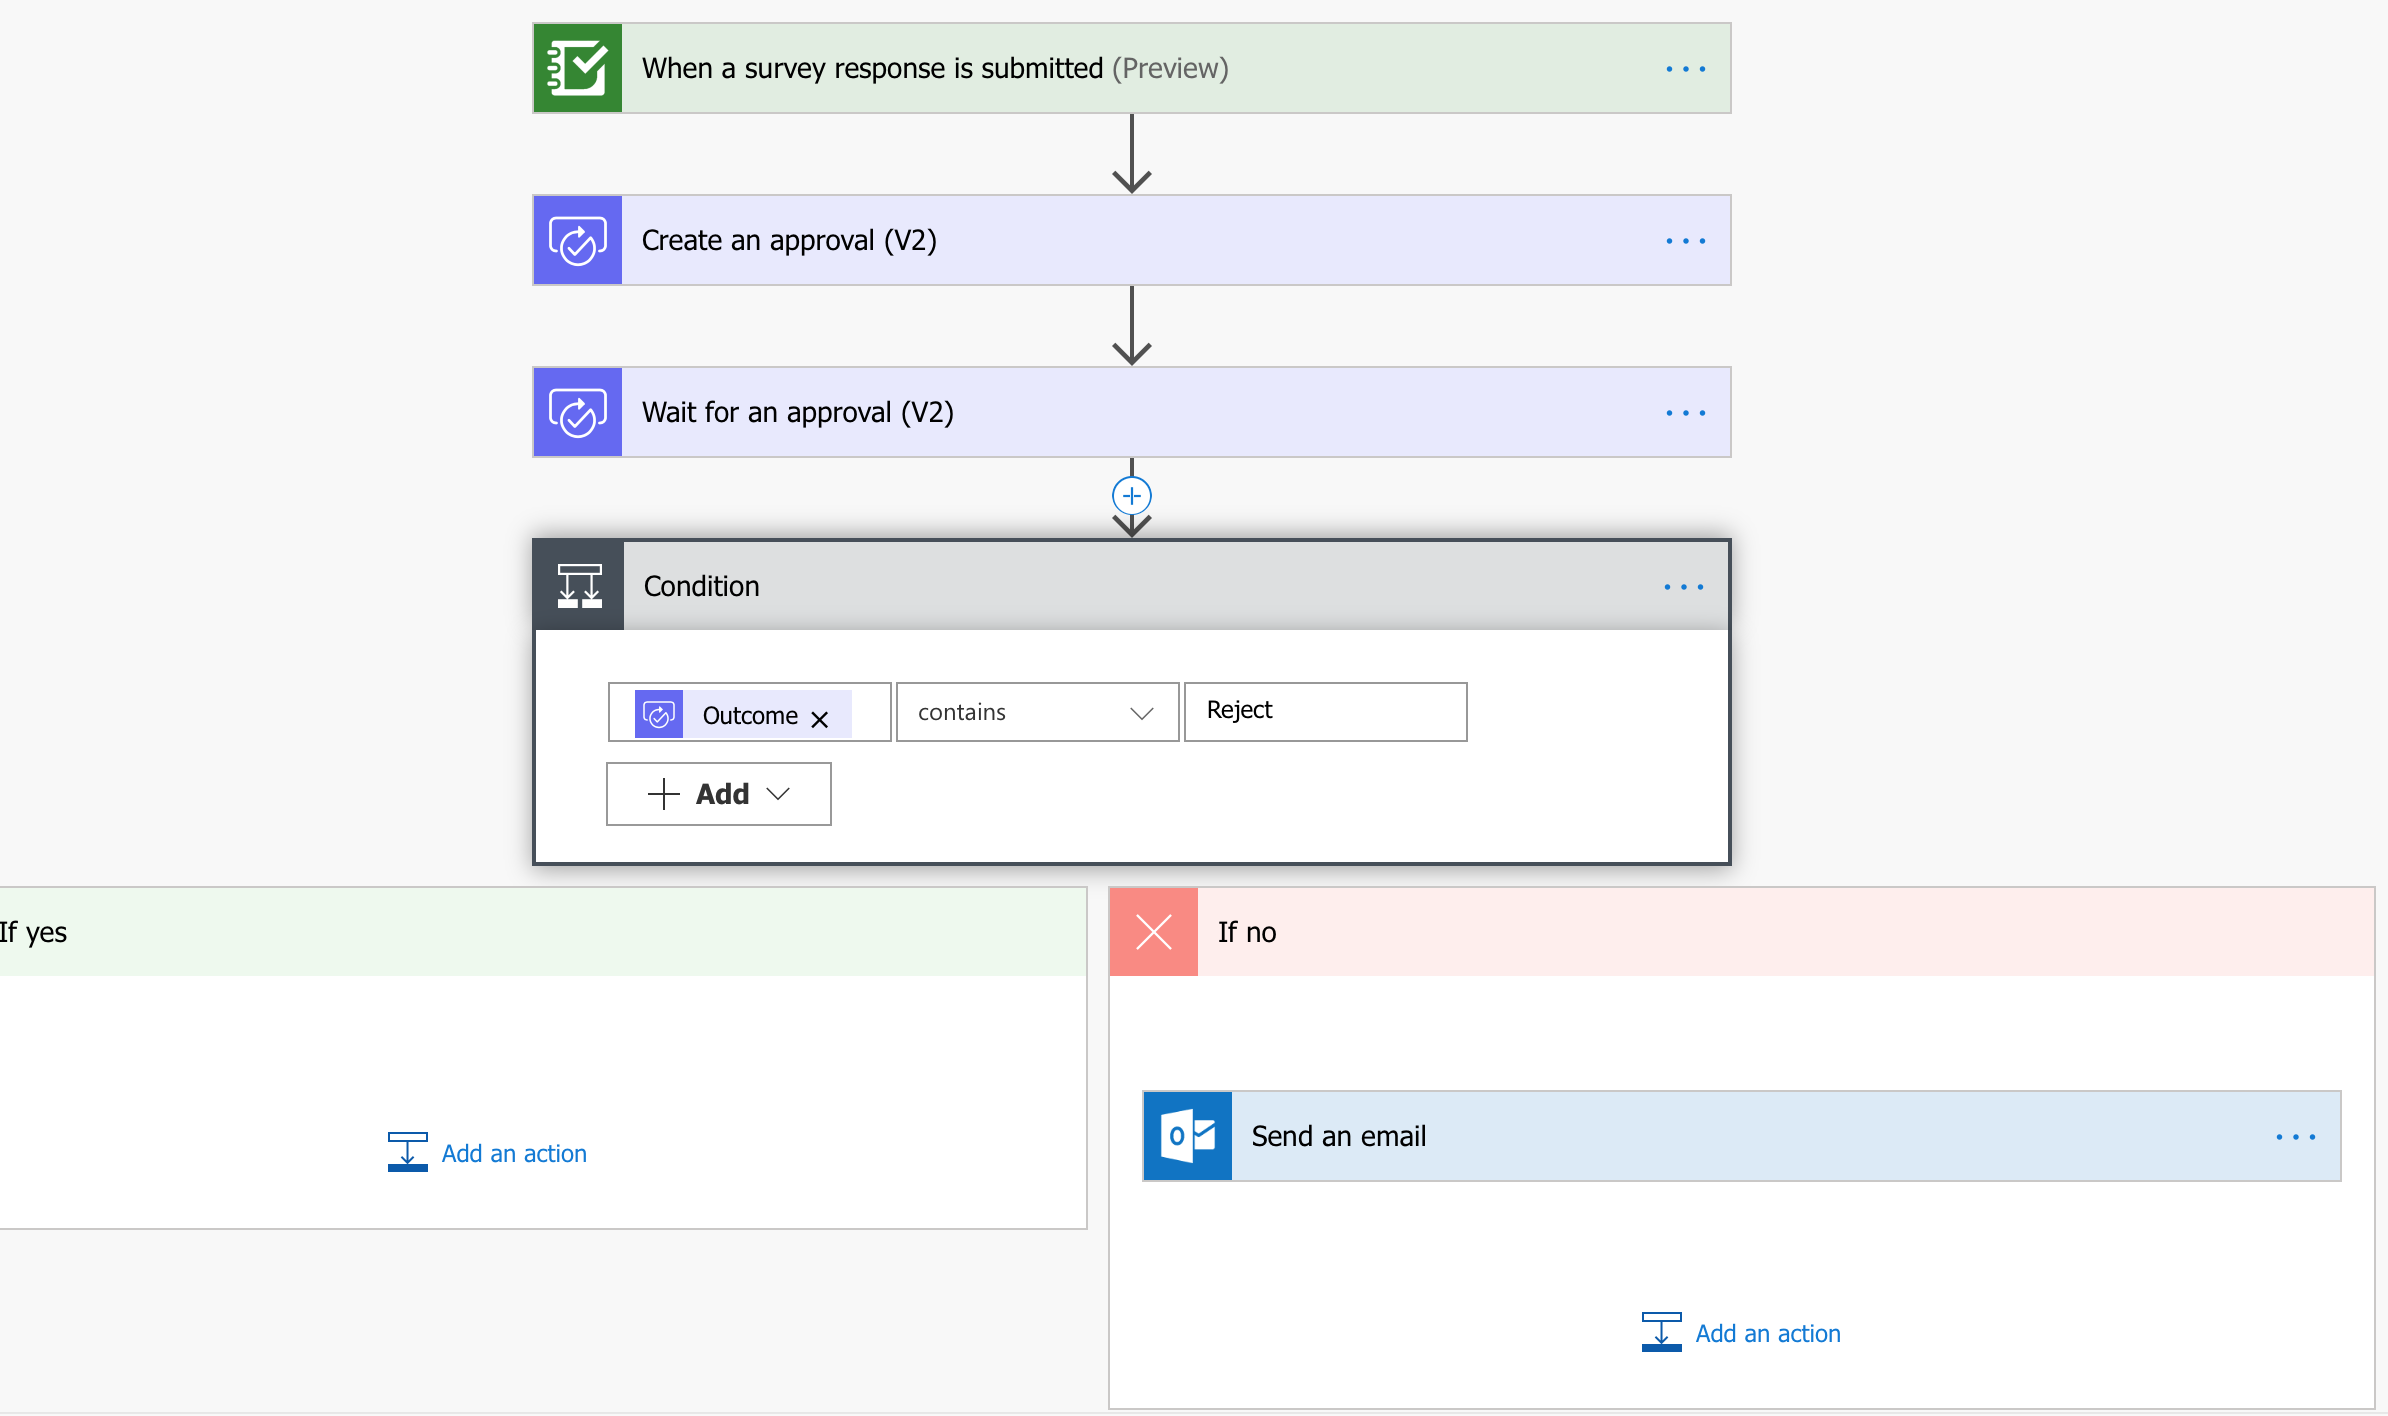Click the survey response trigger icon
2388x1416 pixels.
pos(577,68)
